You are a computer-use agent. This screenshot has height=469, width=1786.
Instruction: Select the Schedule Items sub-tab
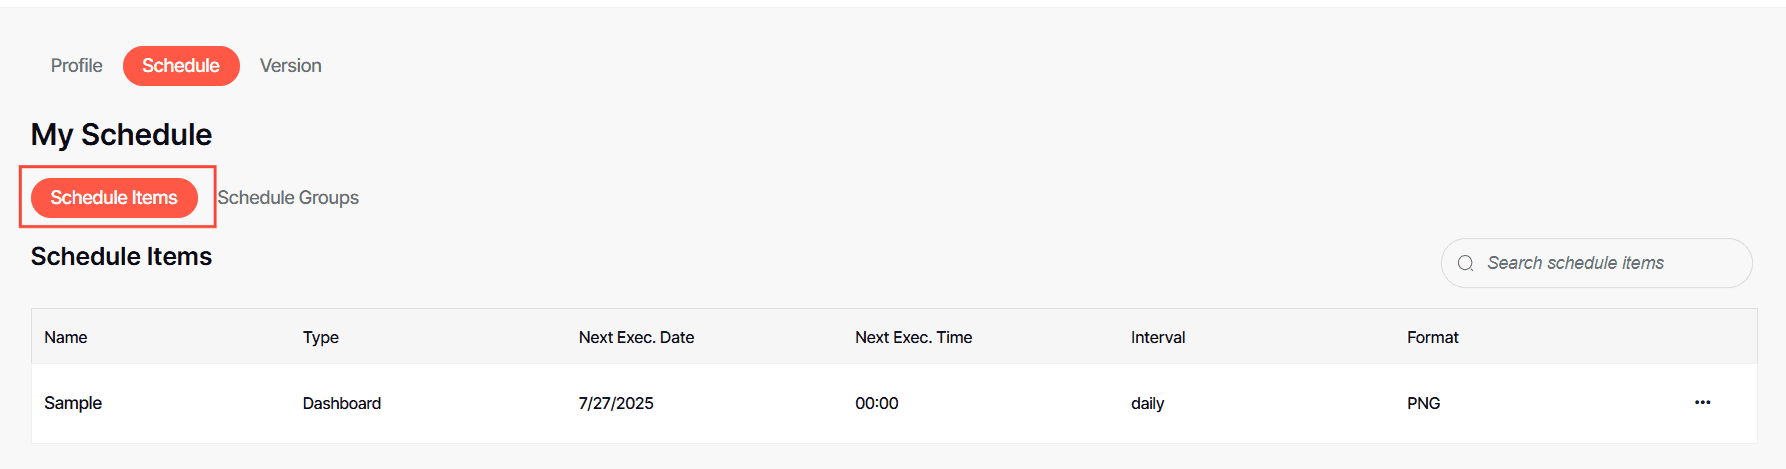point(114,198)
